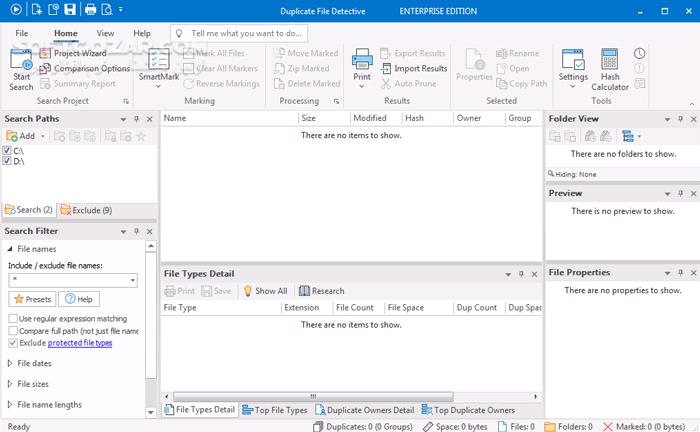This screenshot has height=432, width=700.
Task: Click the Search Filter scroll down arrow
Action: 151,412
